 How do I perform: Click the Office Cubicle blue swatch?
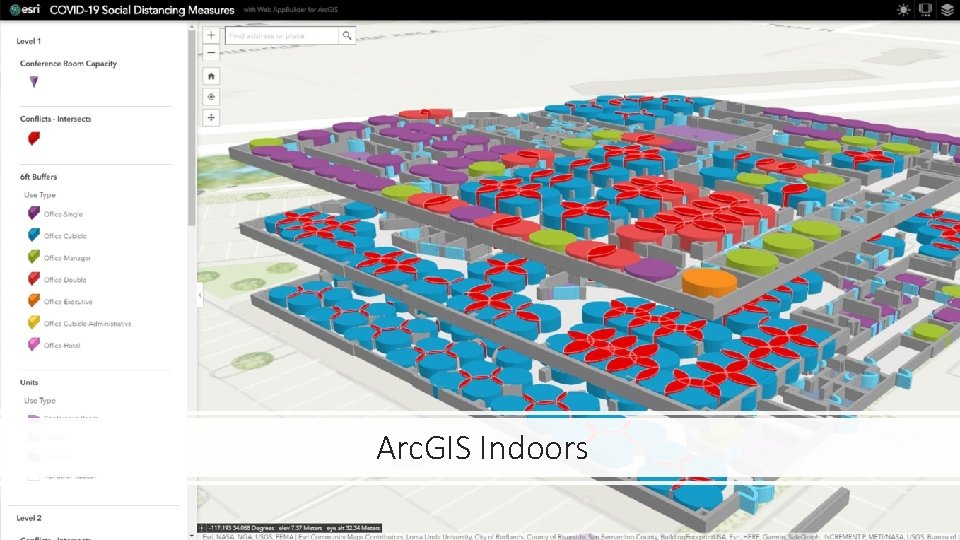point(34,235)
